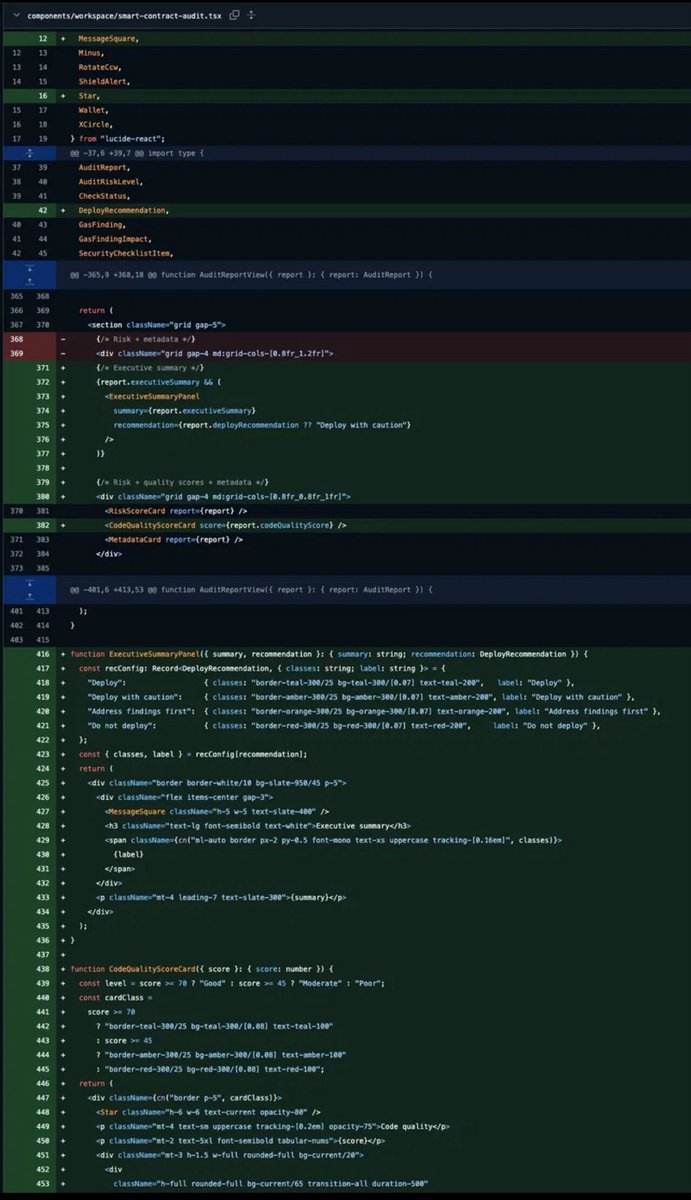Expand down above the -401,6 AuditReportView hunk
The height and width of the screenshot is (1200, 691).
(x=28, y=584)
